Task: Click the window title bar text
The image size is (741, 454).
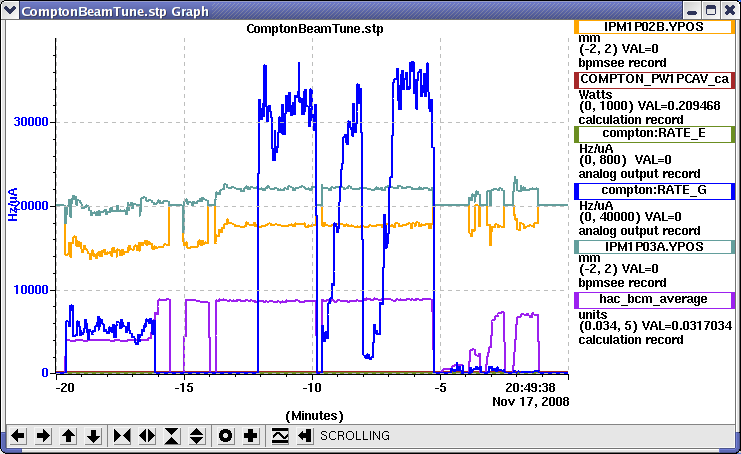Action: click(x=115, y=11)
